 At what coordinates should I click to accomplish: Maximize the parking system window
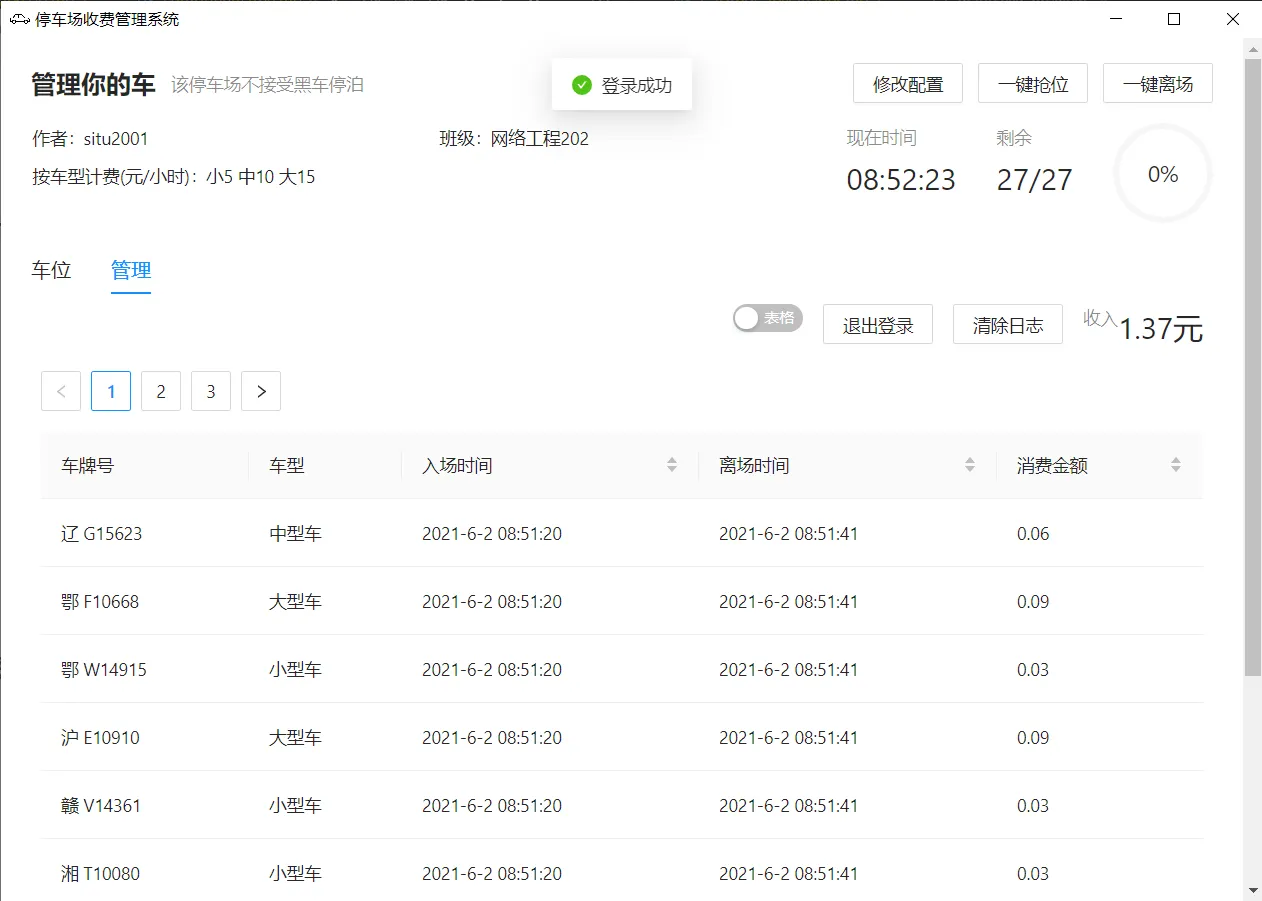click(1174, 19)
